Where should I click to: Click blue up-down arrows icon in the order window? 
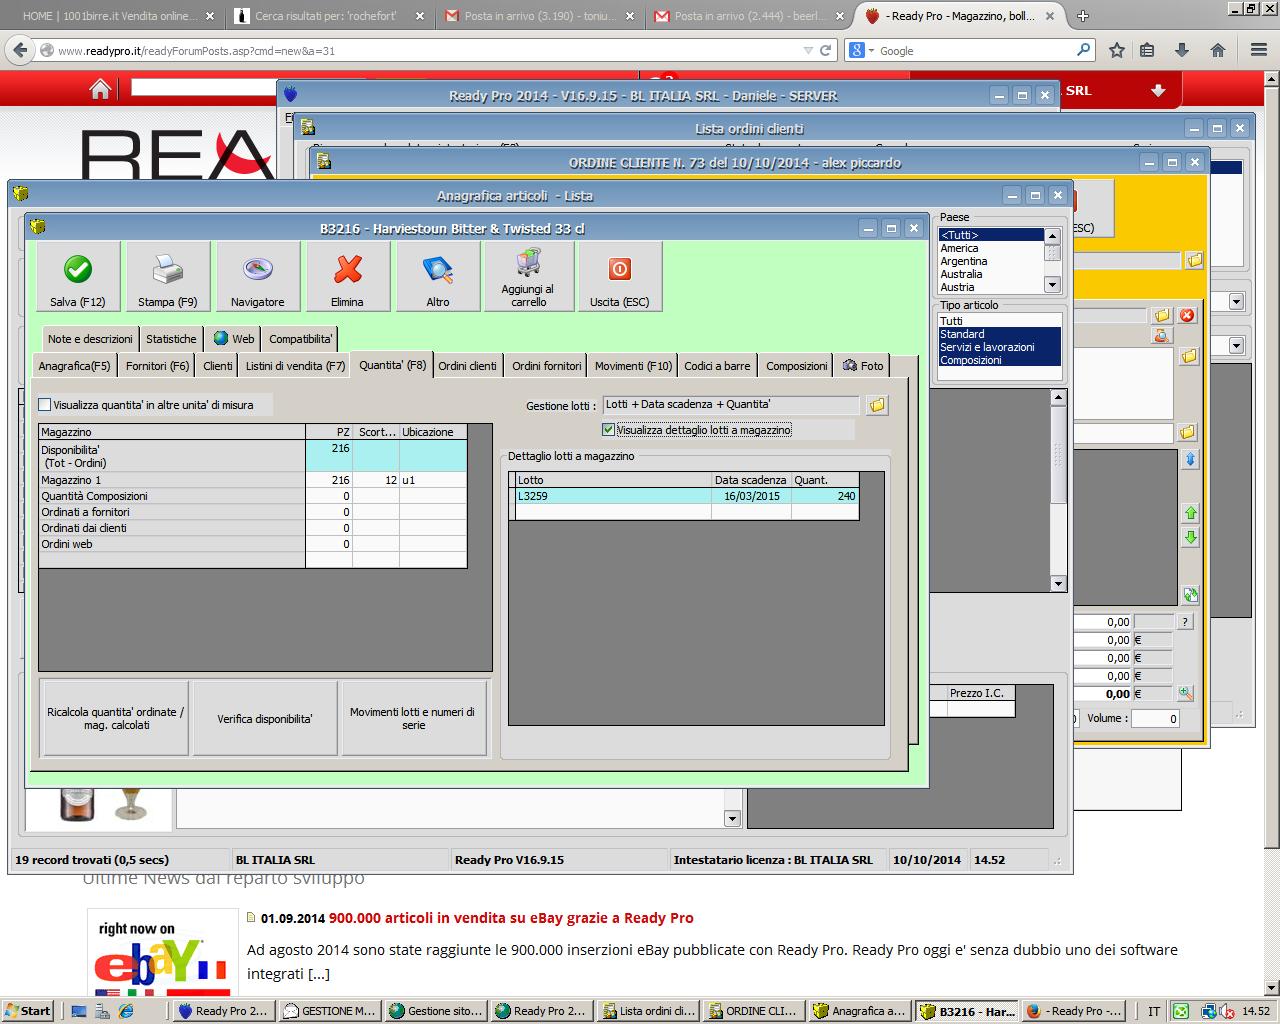point(1190,459)
